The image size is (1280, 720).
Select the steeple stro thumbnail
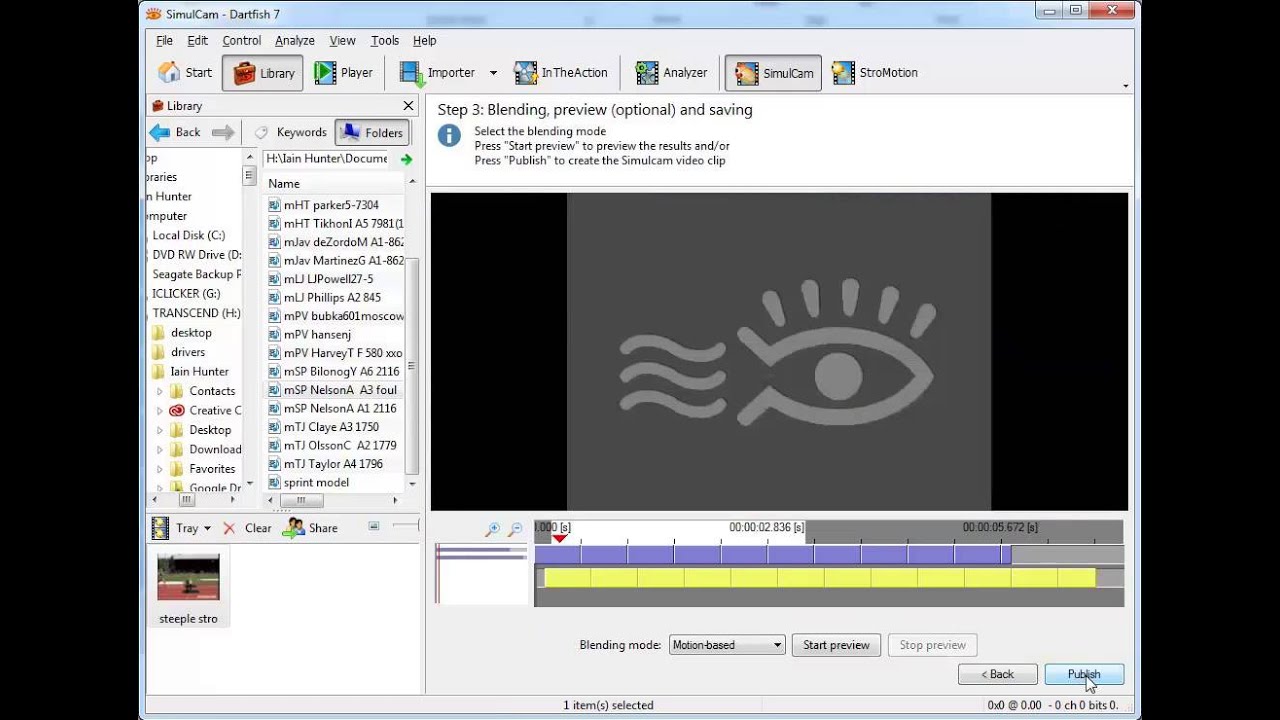click(188, 588)
